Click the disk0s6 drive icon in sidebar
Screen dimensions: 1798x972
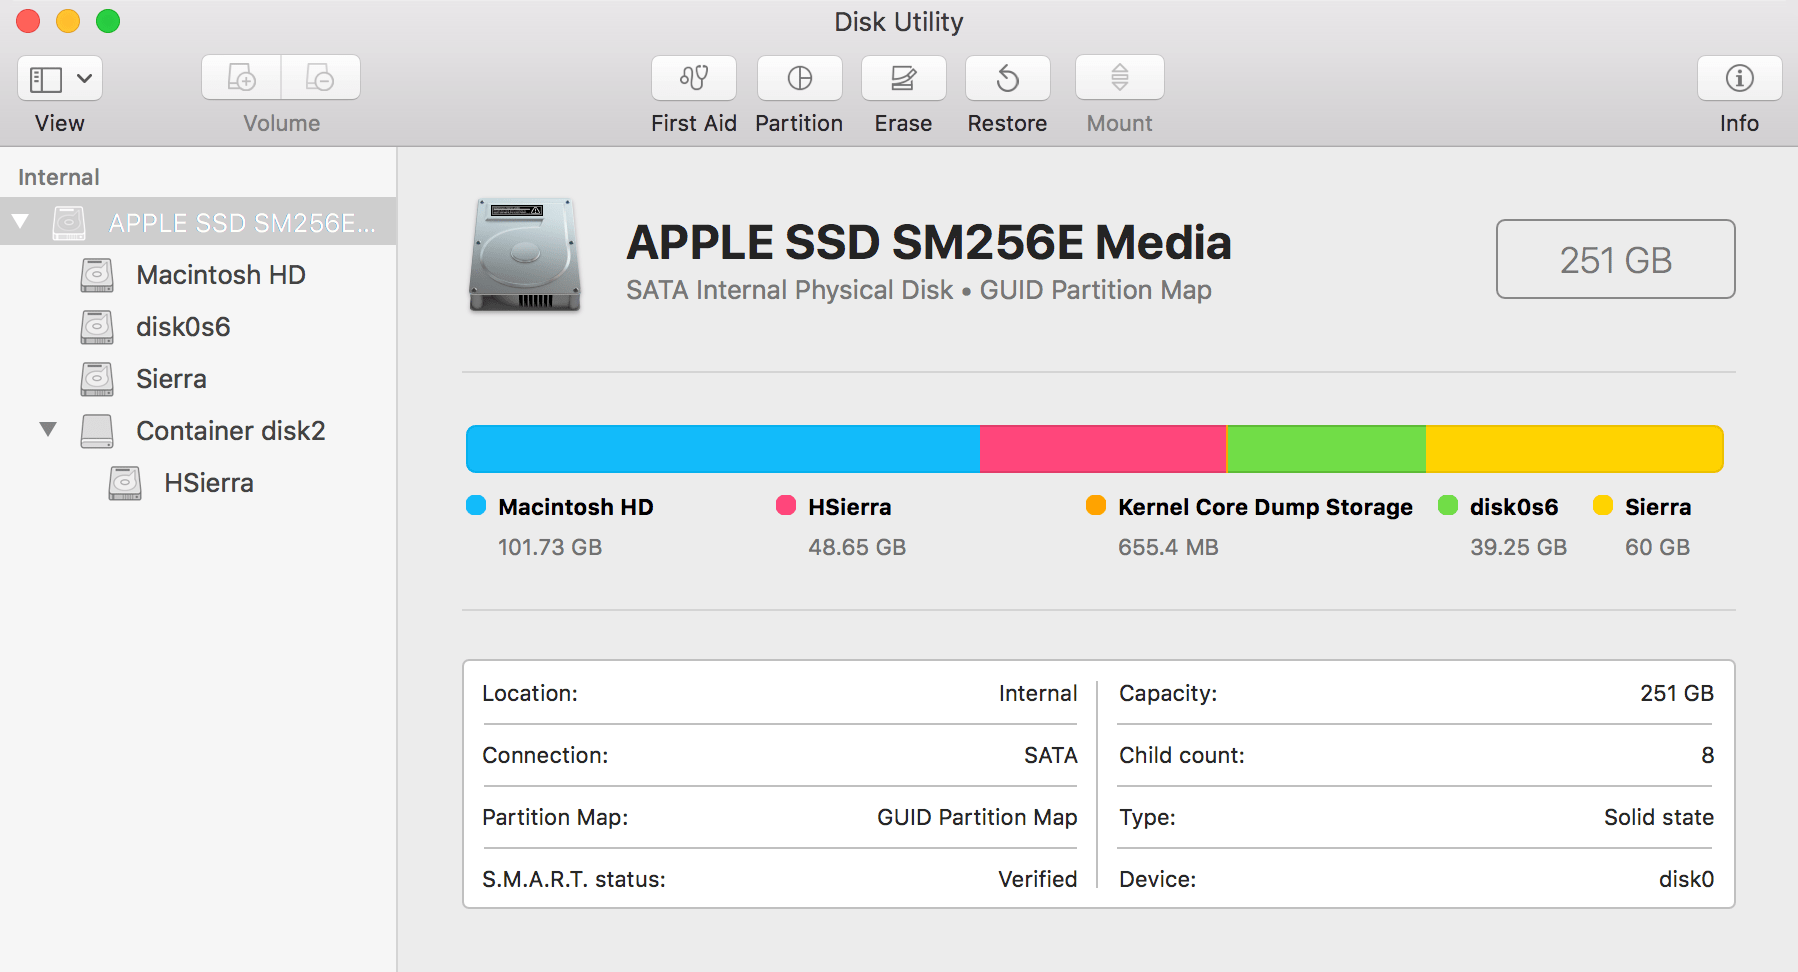97,327
